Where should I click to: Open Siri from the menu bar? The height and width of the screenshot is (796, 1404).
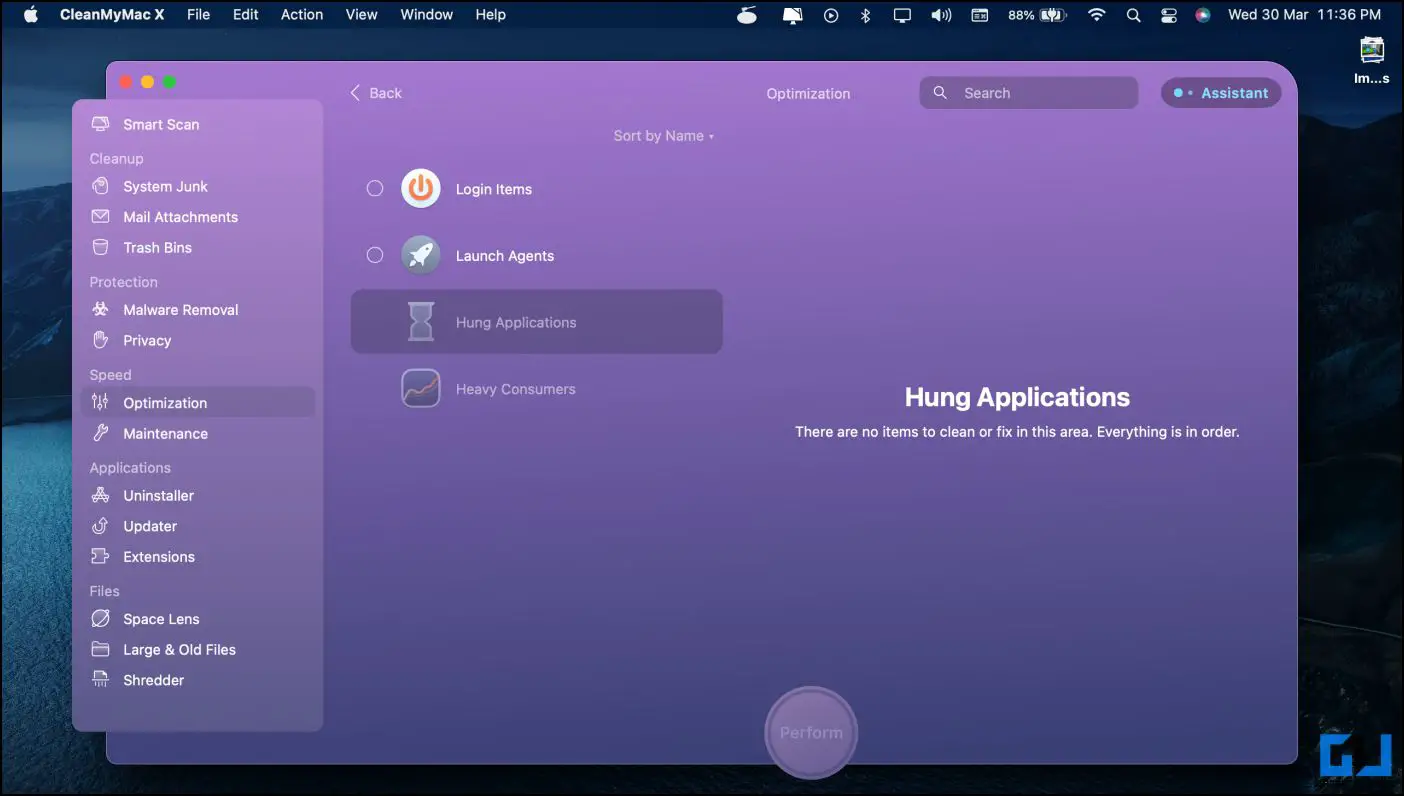[x=1203, y=15]
